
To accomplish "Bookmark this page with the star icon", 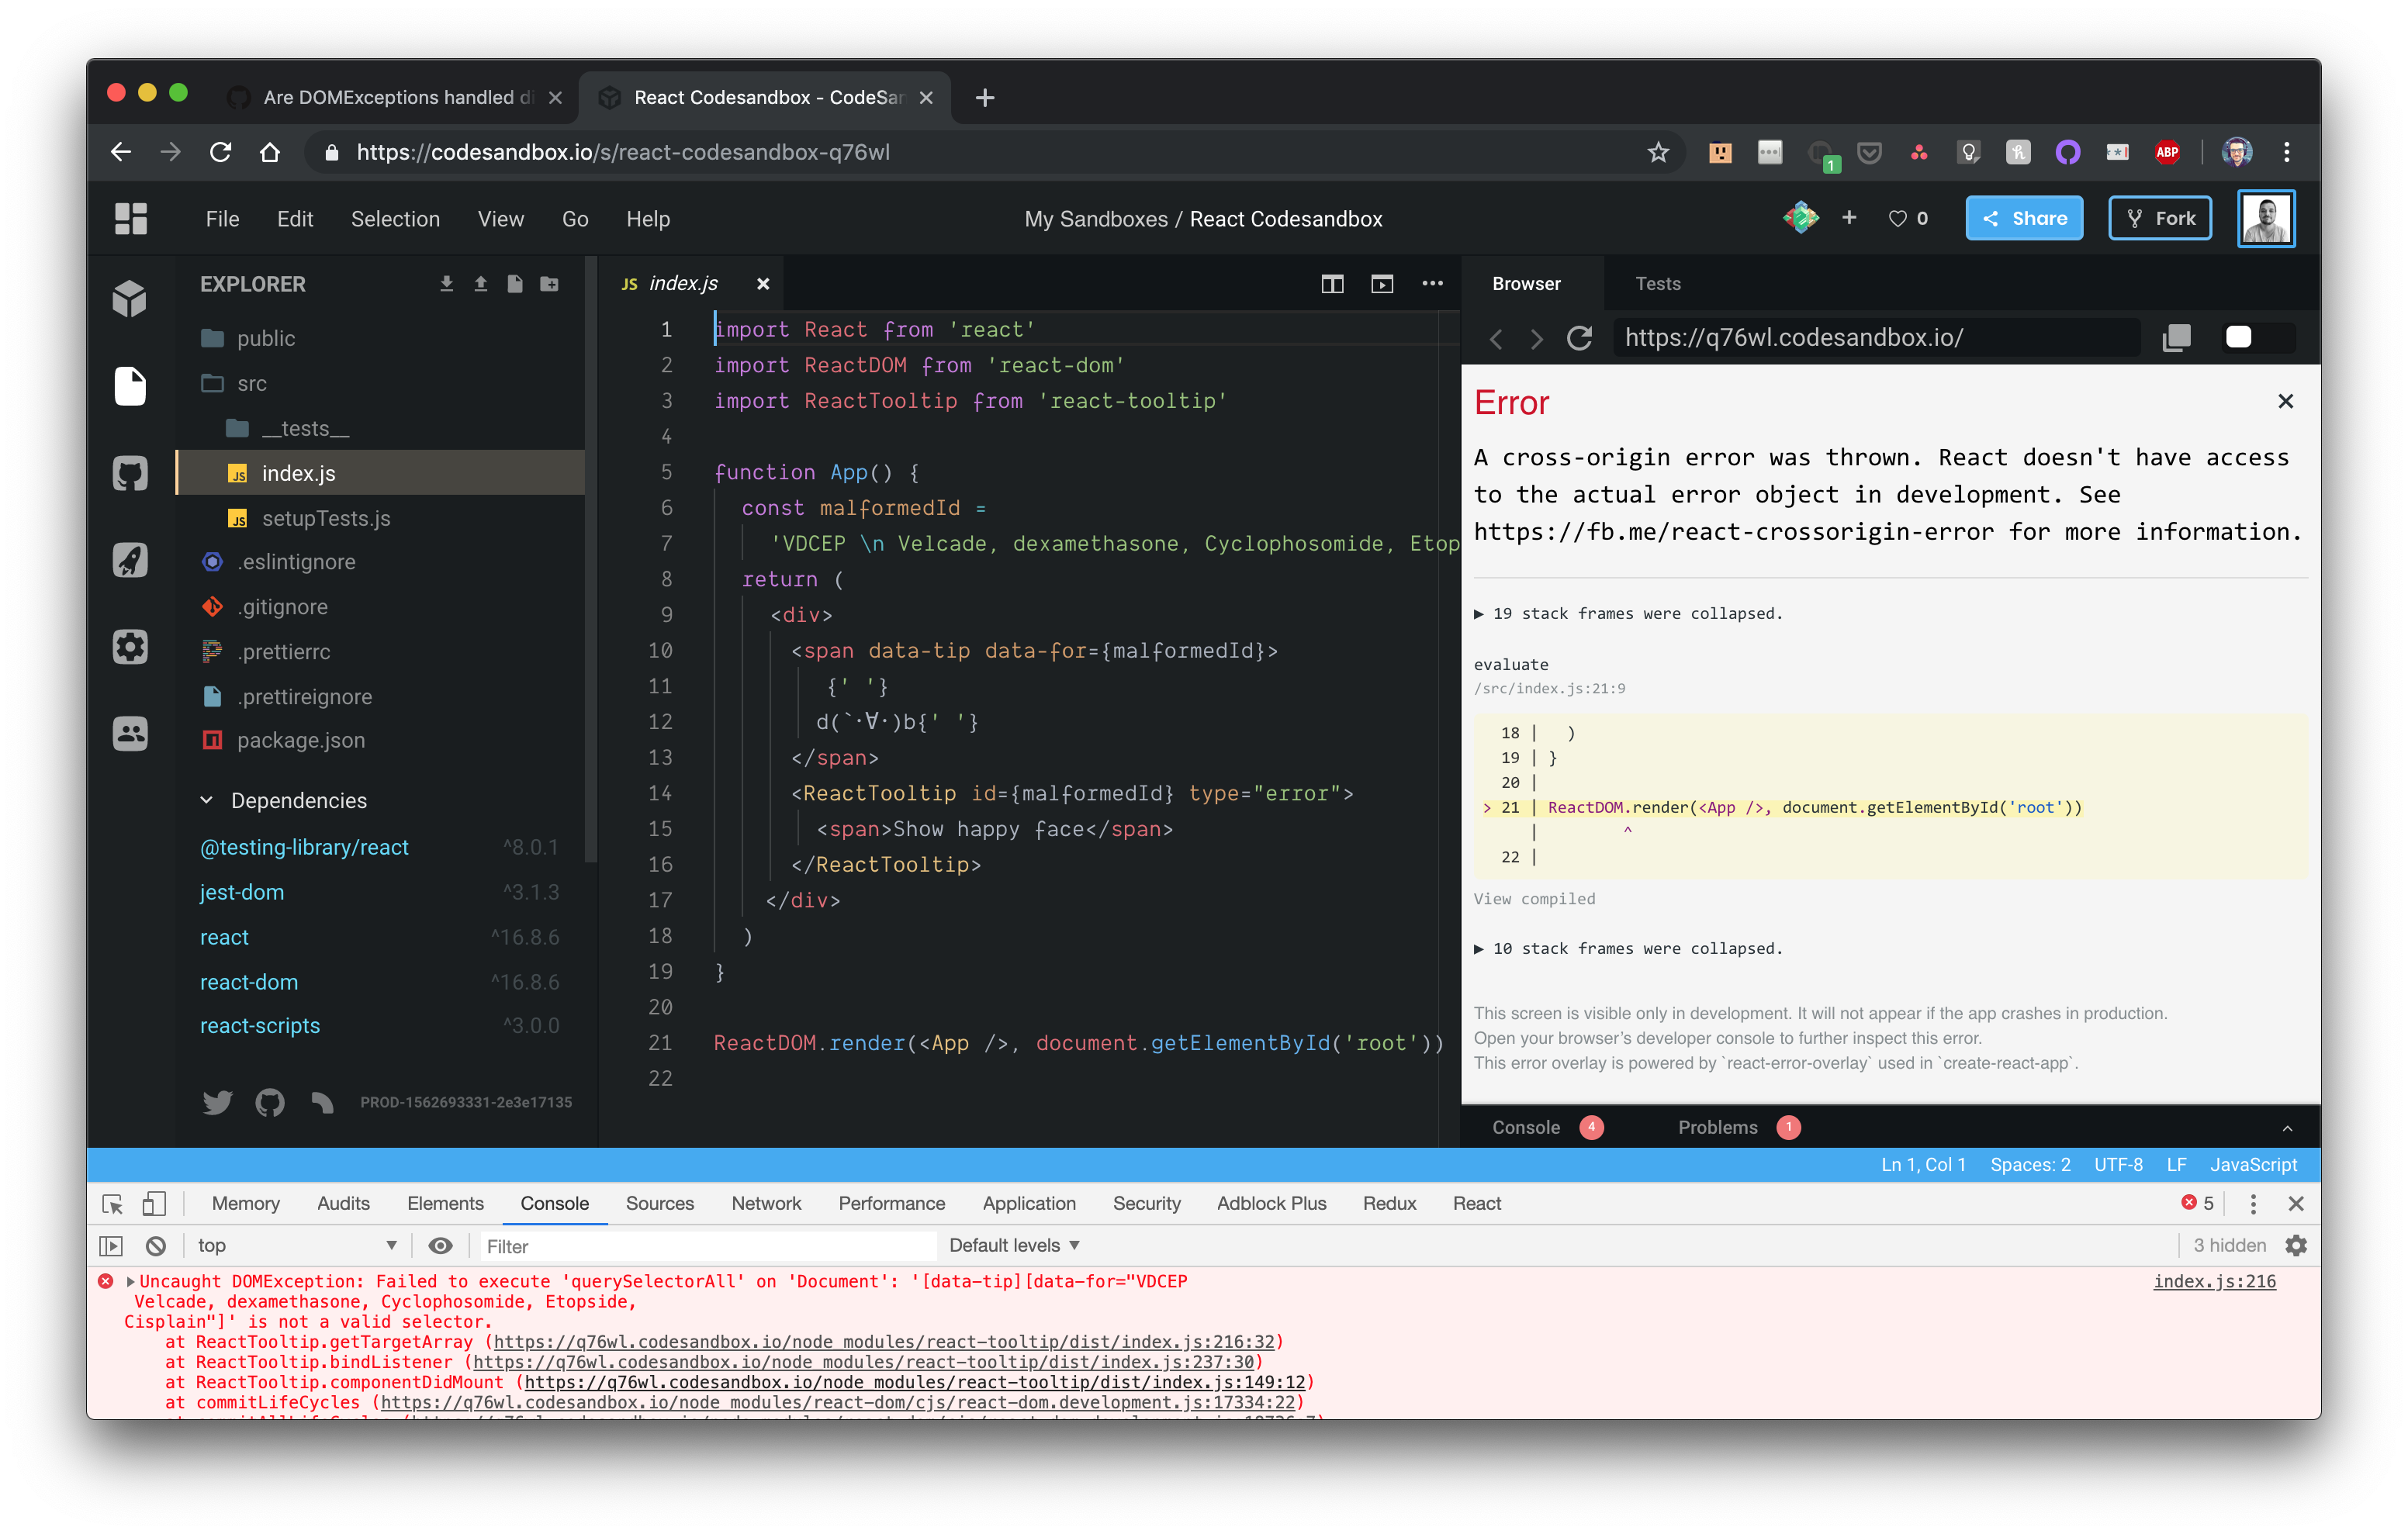I will 1658,152.
